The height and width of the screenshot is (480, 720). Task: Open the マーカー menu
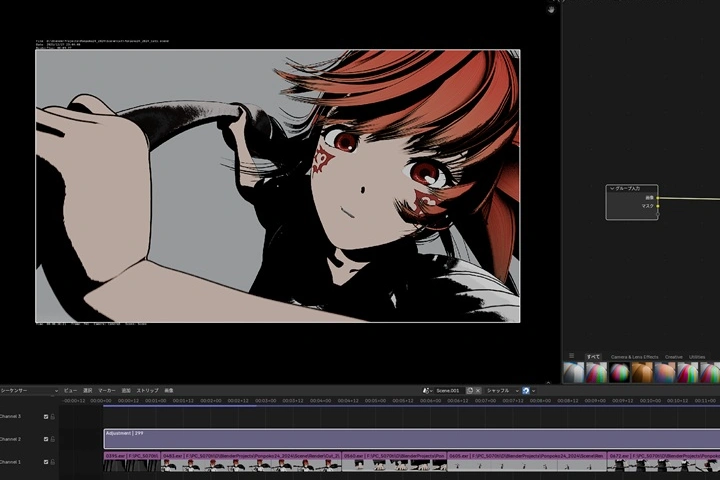click(107, 390)
